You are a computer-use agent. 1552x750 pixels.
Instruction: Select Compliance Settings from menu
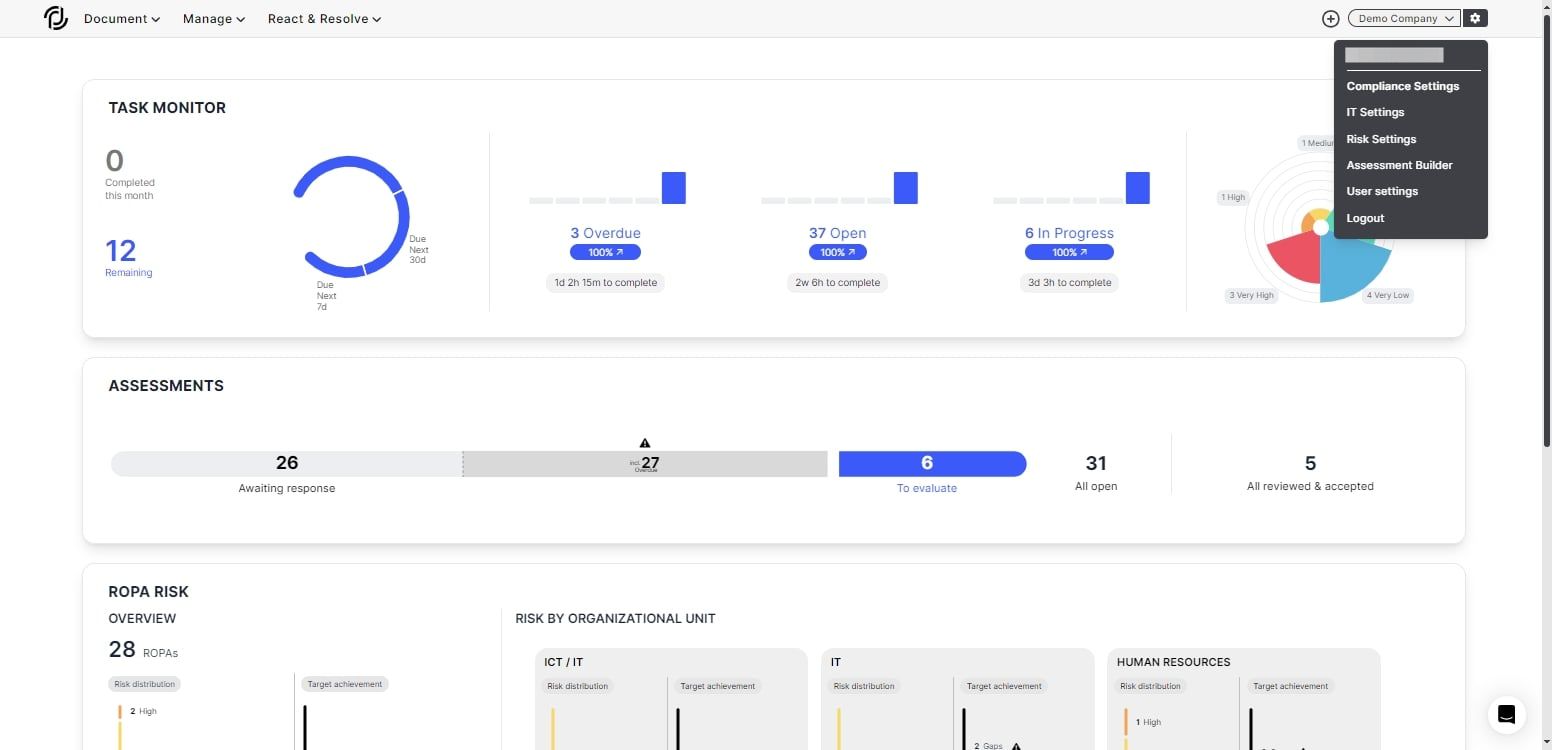(x=1402, y=86)
